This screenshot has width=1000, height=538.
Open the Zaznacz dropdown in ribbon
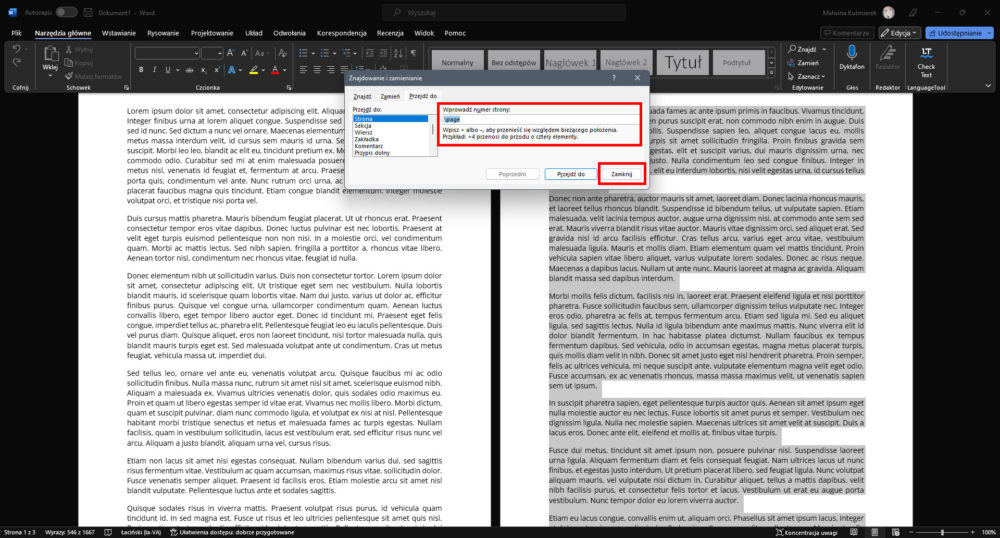(x=807, y=76)
